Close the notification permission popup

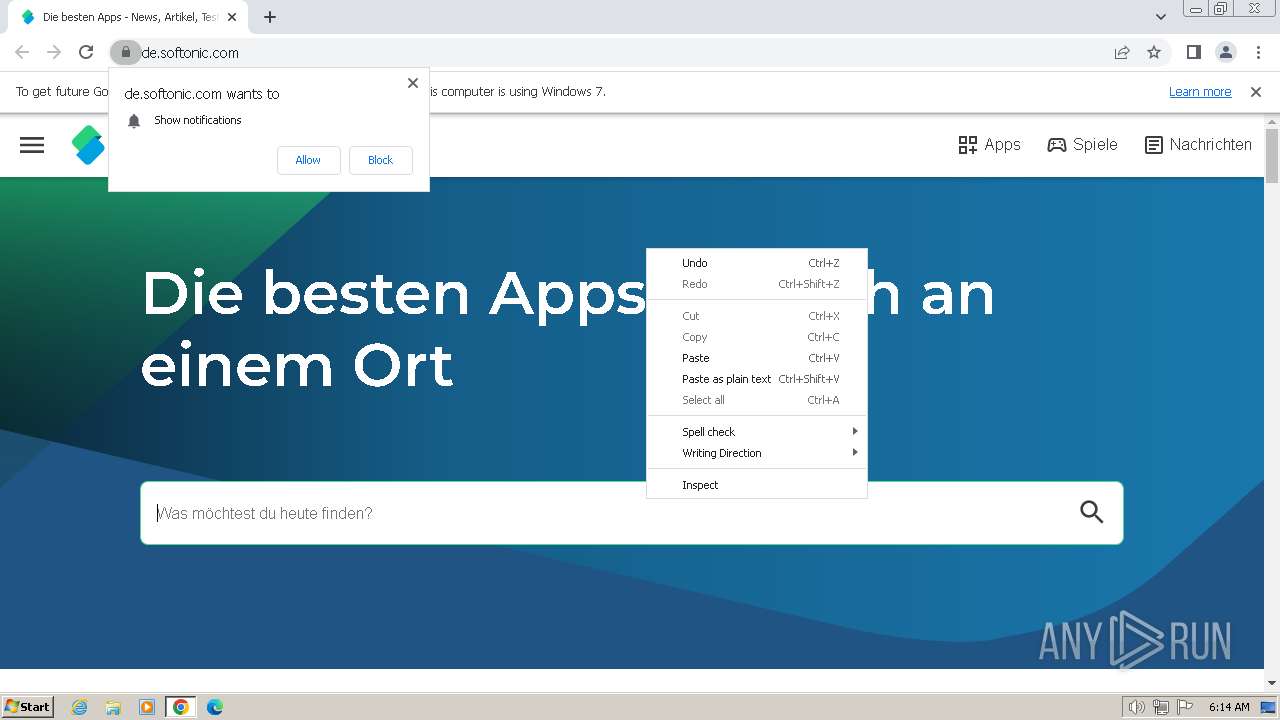413,83
